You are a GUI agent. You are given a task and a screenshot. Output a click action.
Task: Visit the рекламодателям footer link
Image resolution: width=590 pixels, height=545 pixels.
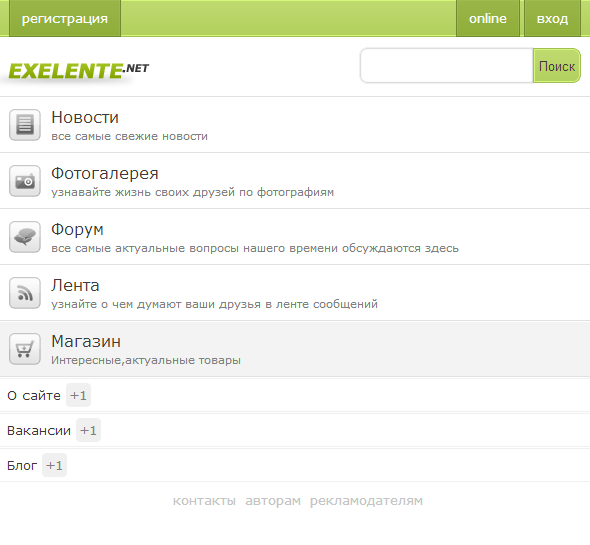pyautogui.click(x=366, y=501)
